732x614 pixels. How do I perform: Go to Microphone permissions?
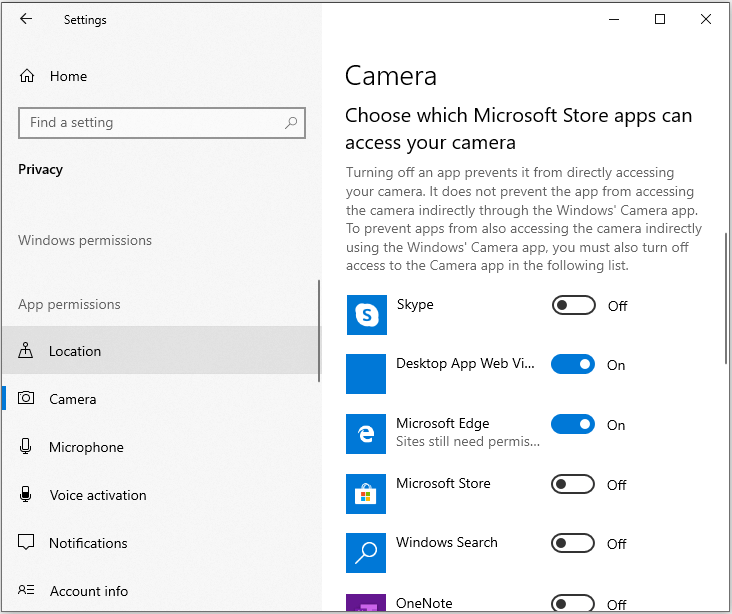pos(161,446)
